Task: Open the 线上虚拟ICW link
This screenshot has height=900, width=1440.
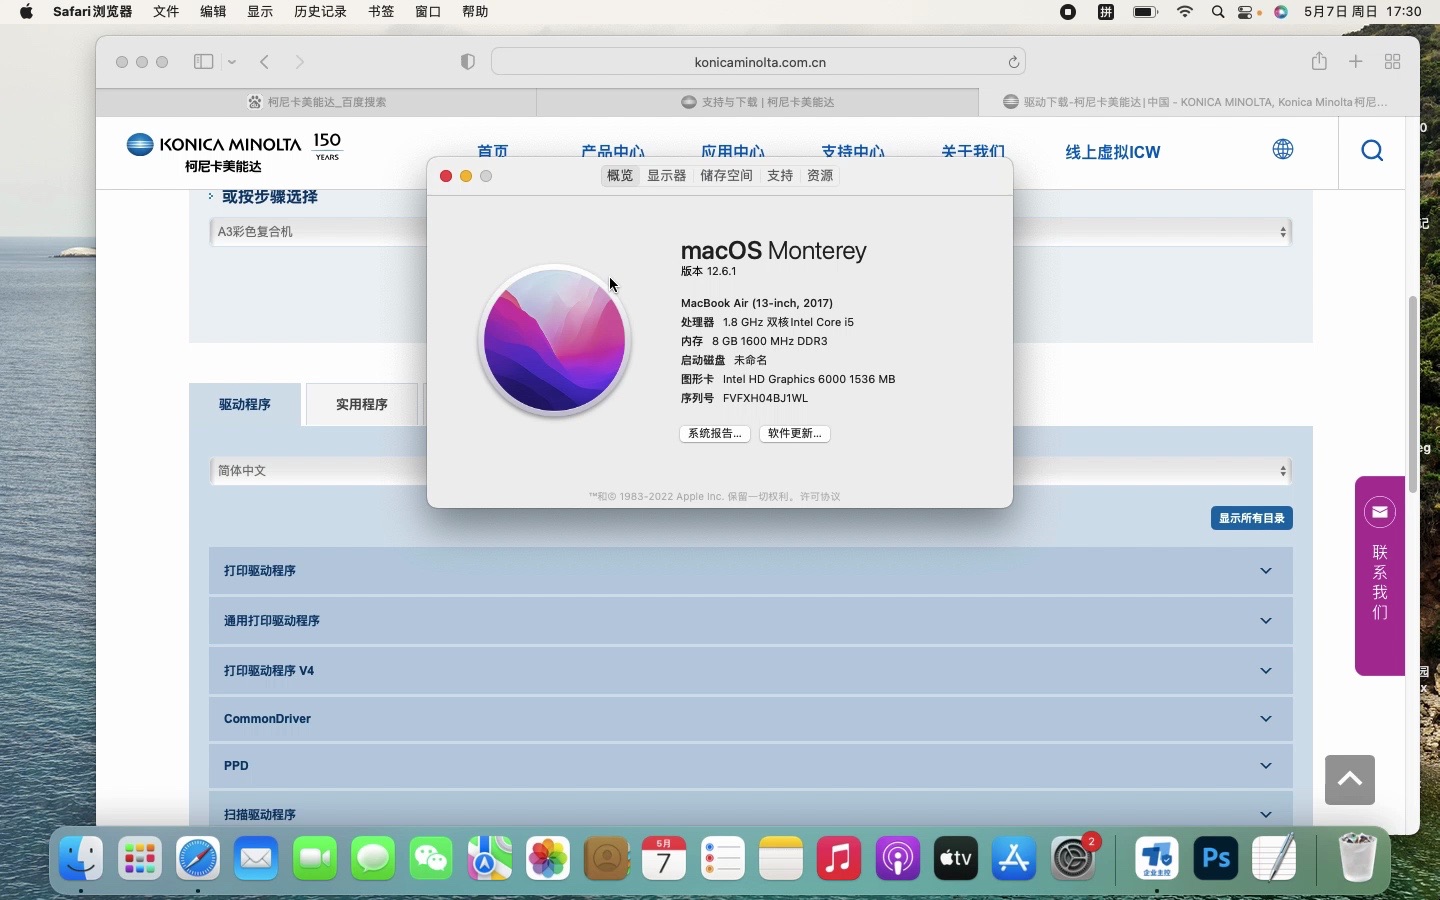Action: click(1113, 152)
